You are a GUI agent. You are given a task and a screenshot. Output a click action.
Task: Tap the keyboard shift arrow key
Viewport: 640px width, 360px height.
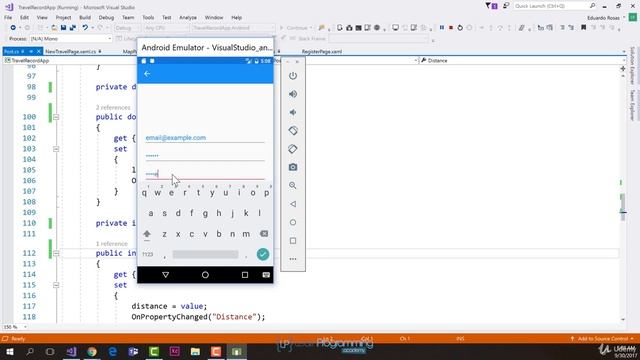pos(147,234)
